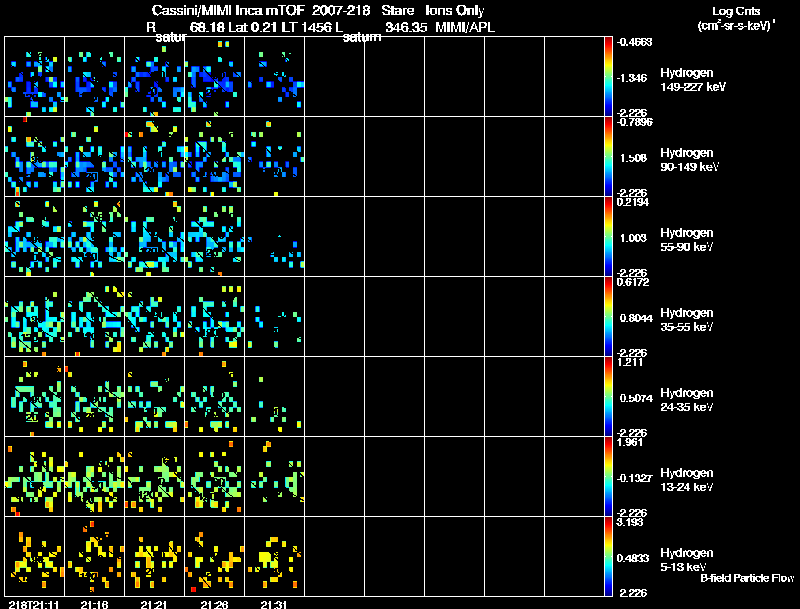This screenshot has height=609, width=800.
Task: Click the 'Ions Only' text in the title
Action: (x=455, y=11)
